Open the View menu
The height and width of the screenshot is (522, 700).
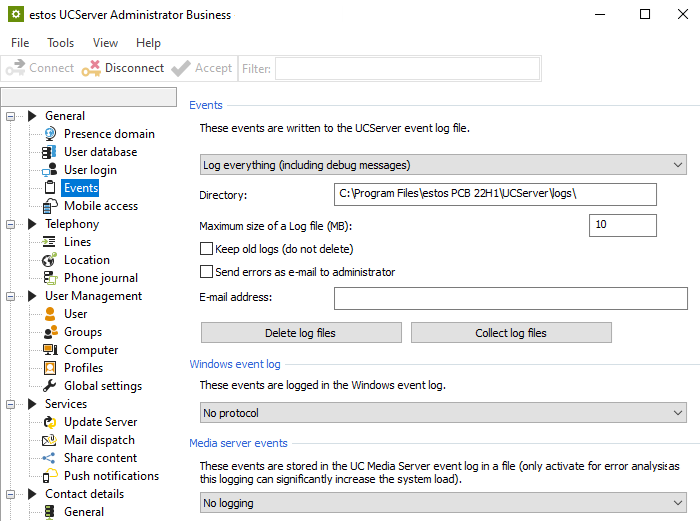pyautogui.click(x=105, y=43)
